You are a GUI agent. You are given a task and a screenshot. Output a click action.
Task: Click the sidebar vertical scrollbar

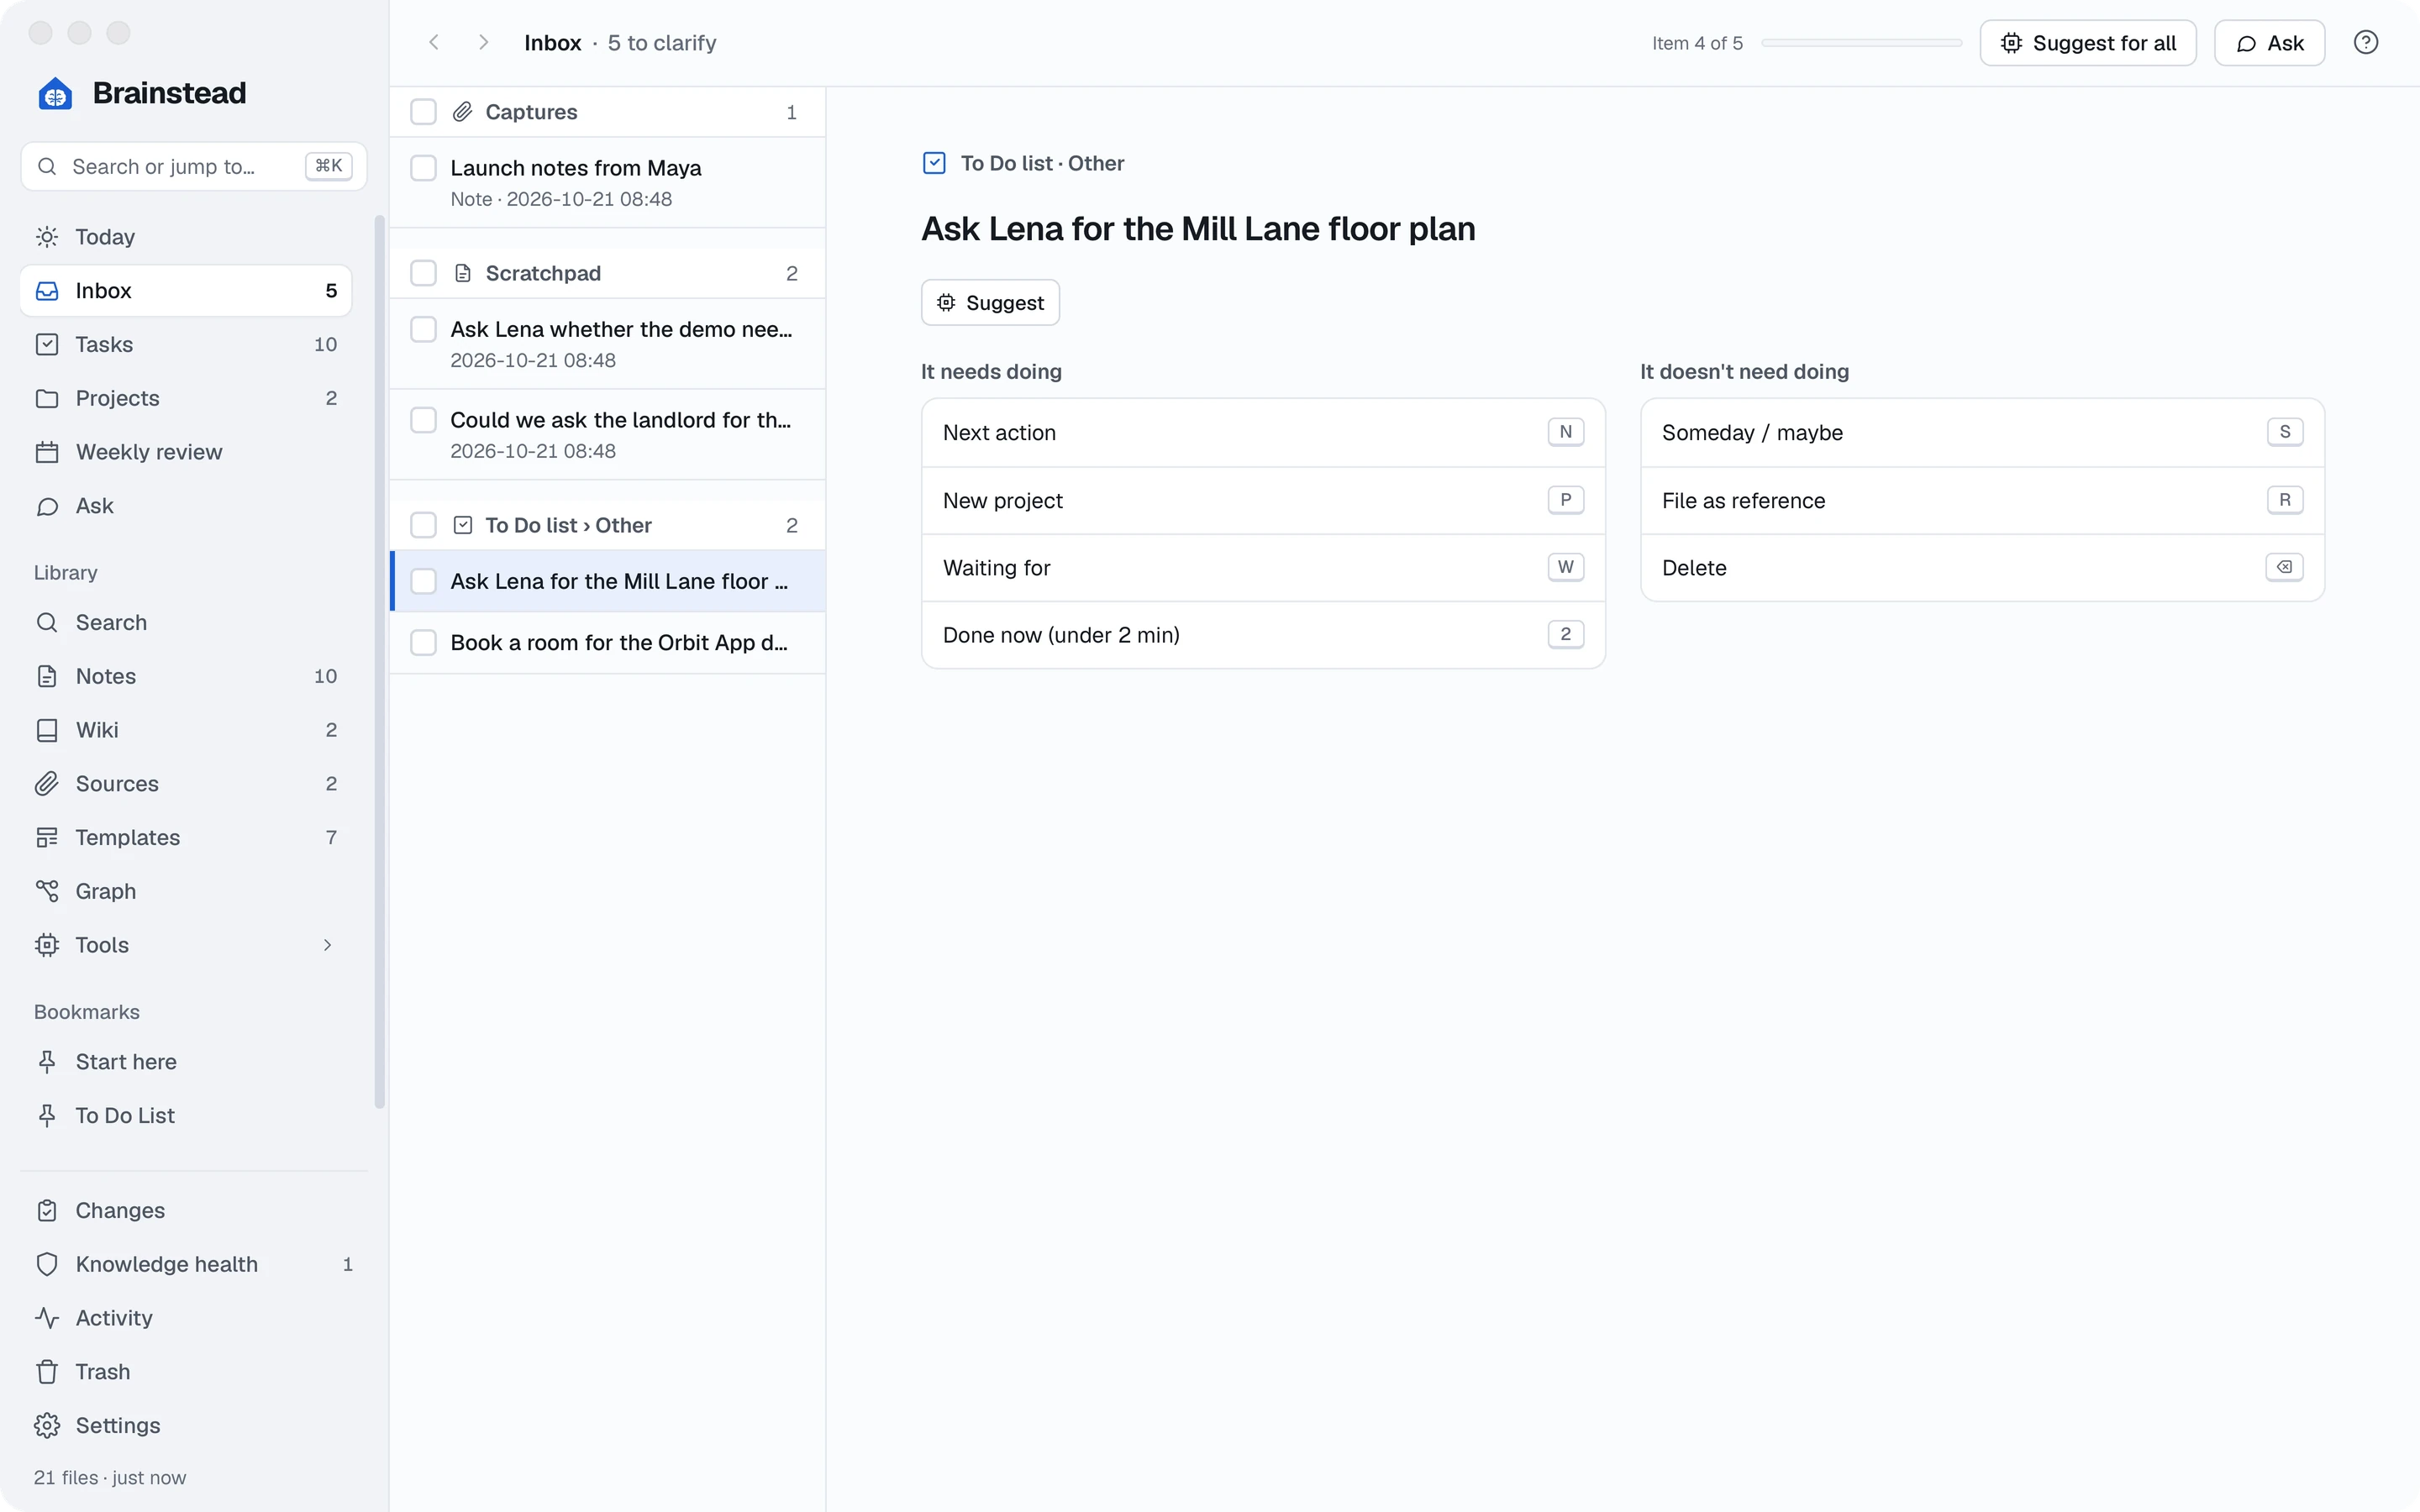point(379,661)
